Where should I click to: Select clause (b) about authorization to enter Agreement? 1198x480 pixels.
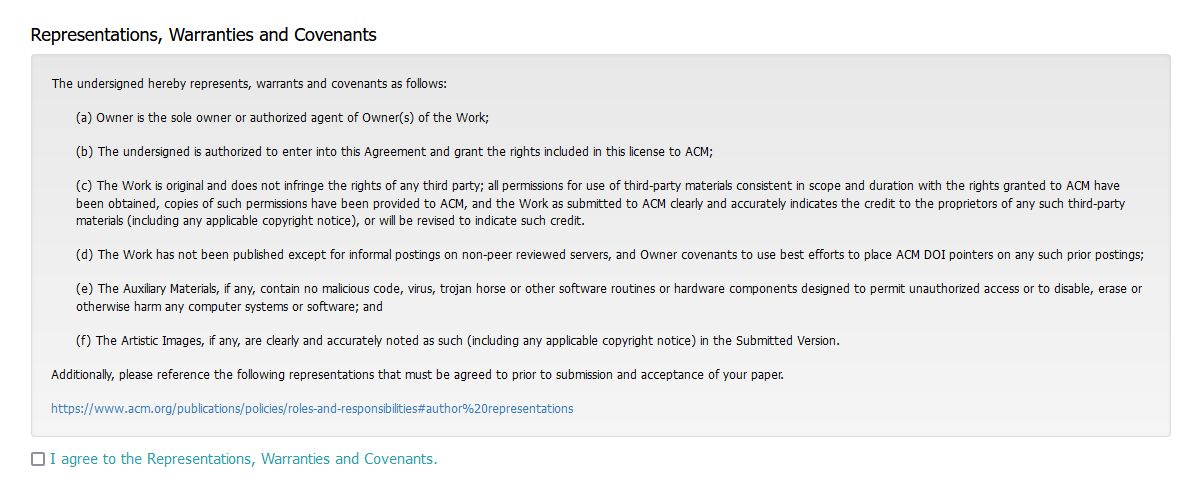[x=394, y=151]
